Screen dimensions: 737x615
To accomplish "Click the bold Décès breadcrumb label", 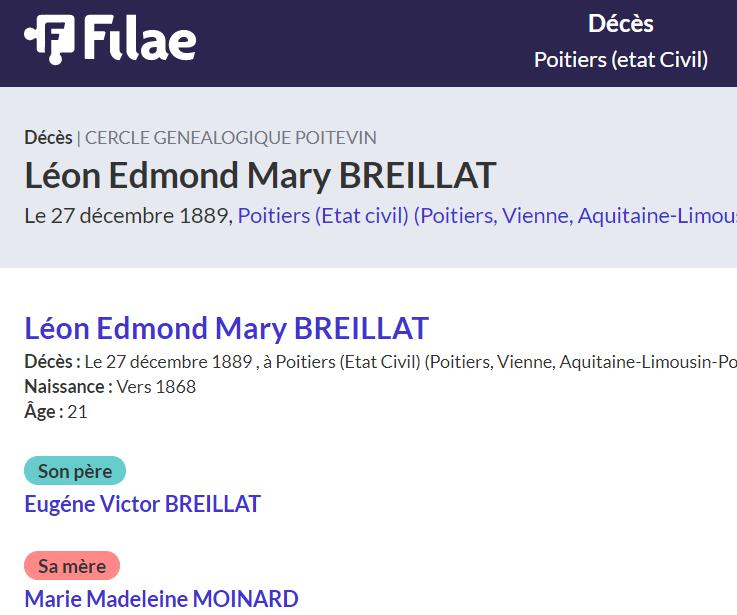I will point(48,138).
